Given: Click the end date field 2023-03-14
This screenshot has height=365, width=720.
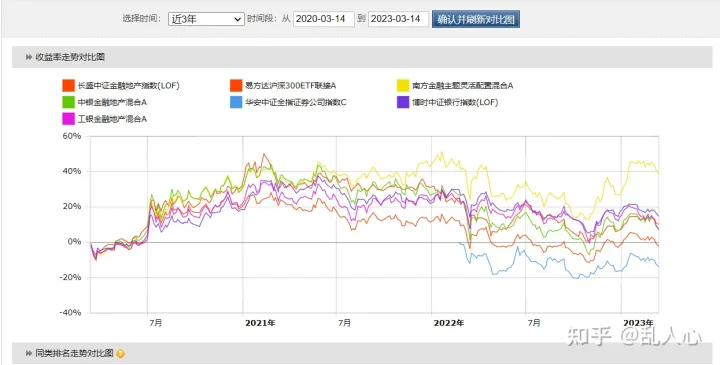Looking at the screenshot, I should tap(399, 19).
